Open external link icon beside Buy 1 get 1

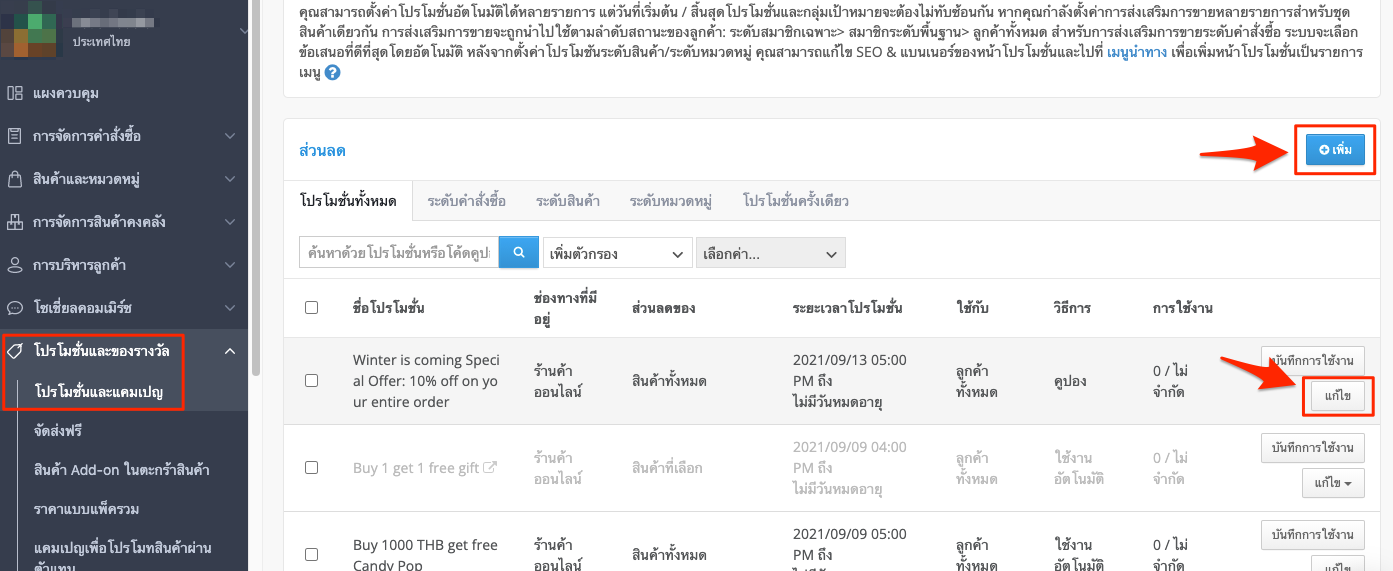pyautogui.click(x=490, y=467)
